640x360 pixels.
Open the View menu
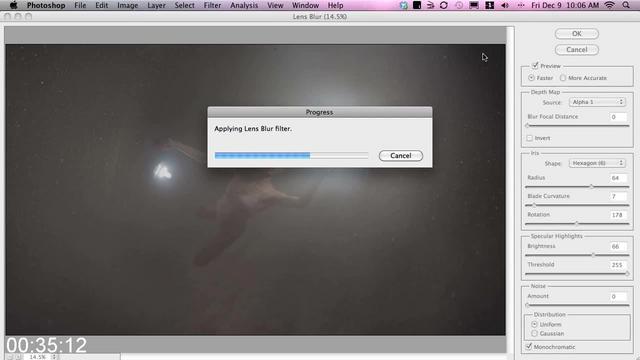275,5
